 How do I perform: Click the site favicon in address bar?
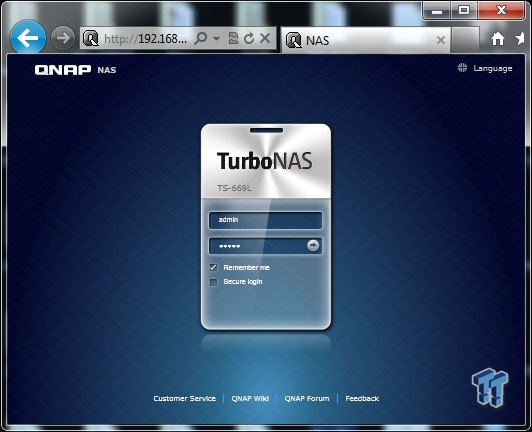point(91,38)
